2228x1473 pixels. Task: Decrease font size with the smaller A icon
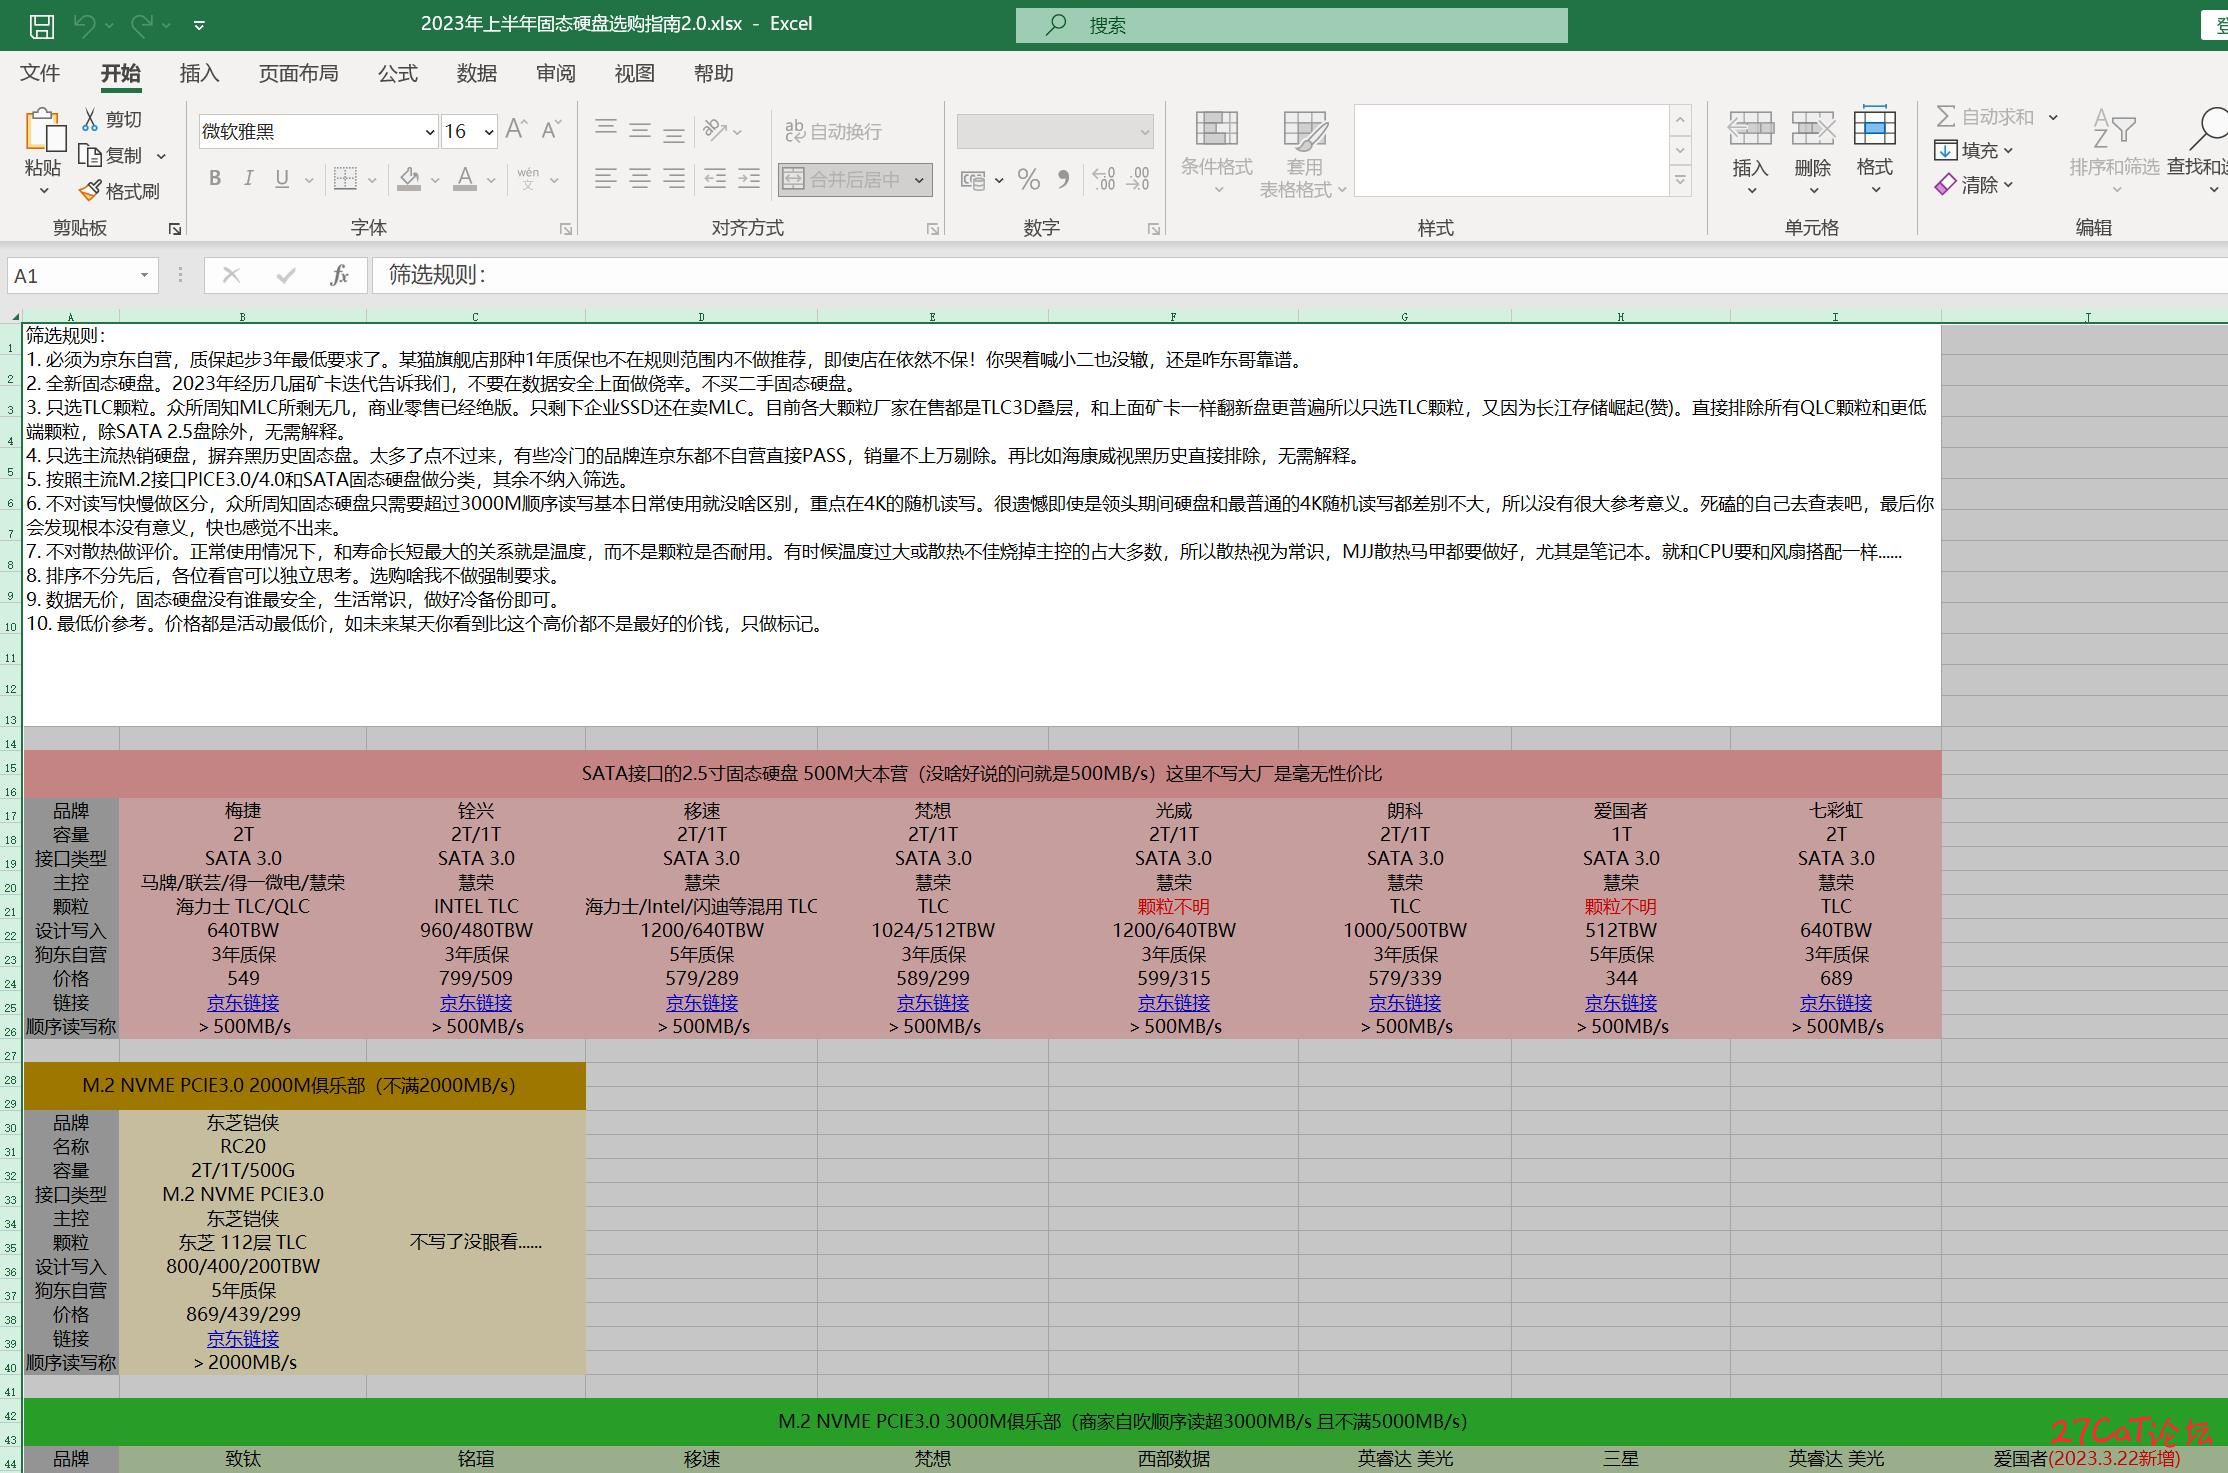click(551, 130)
